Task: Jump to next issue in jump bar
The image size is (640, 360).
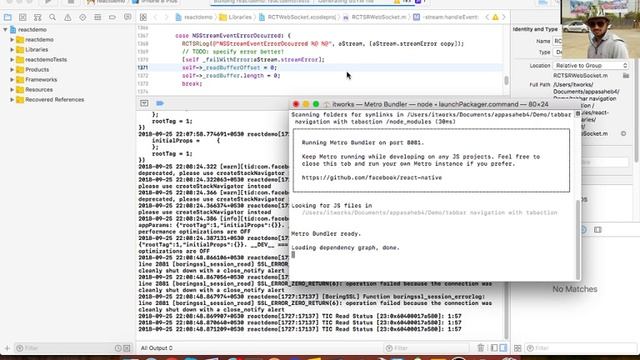Action: 504,17
